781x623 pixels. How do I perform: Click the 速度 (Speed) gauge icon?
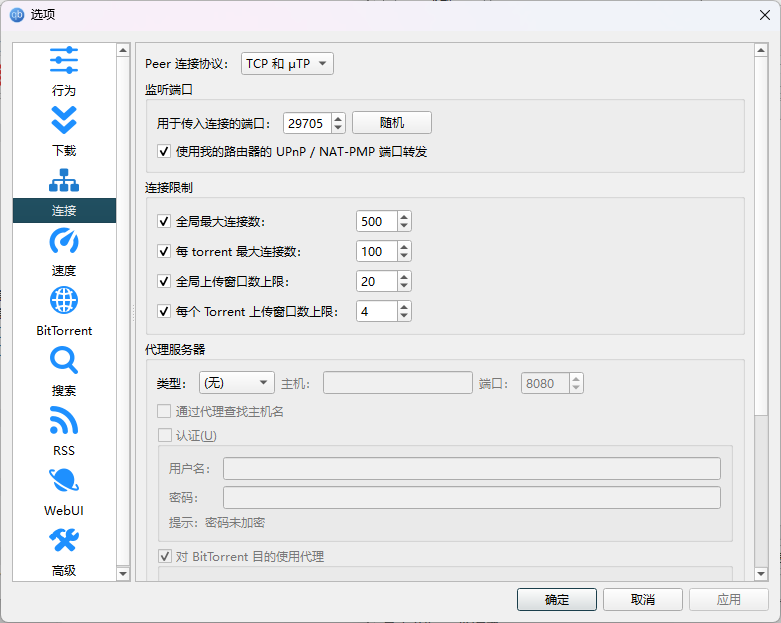(x=64, y=241)
